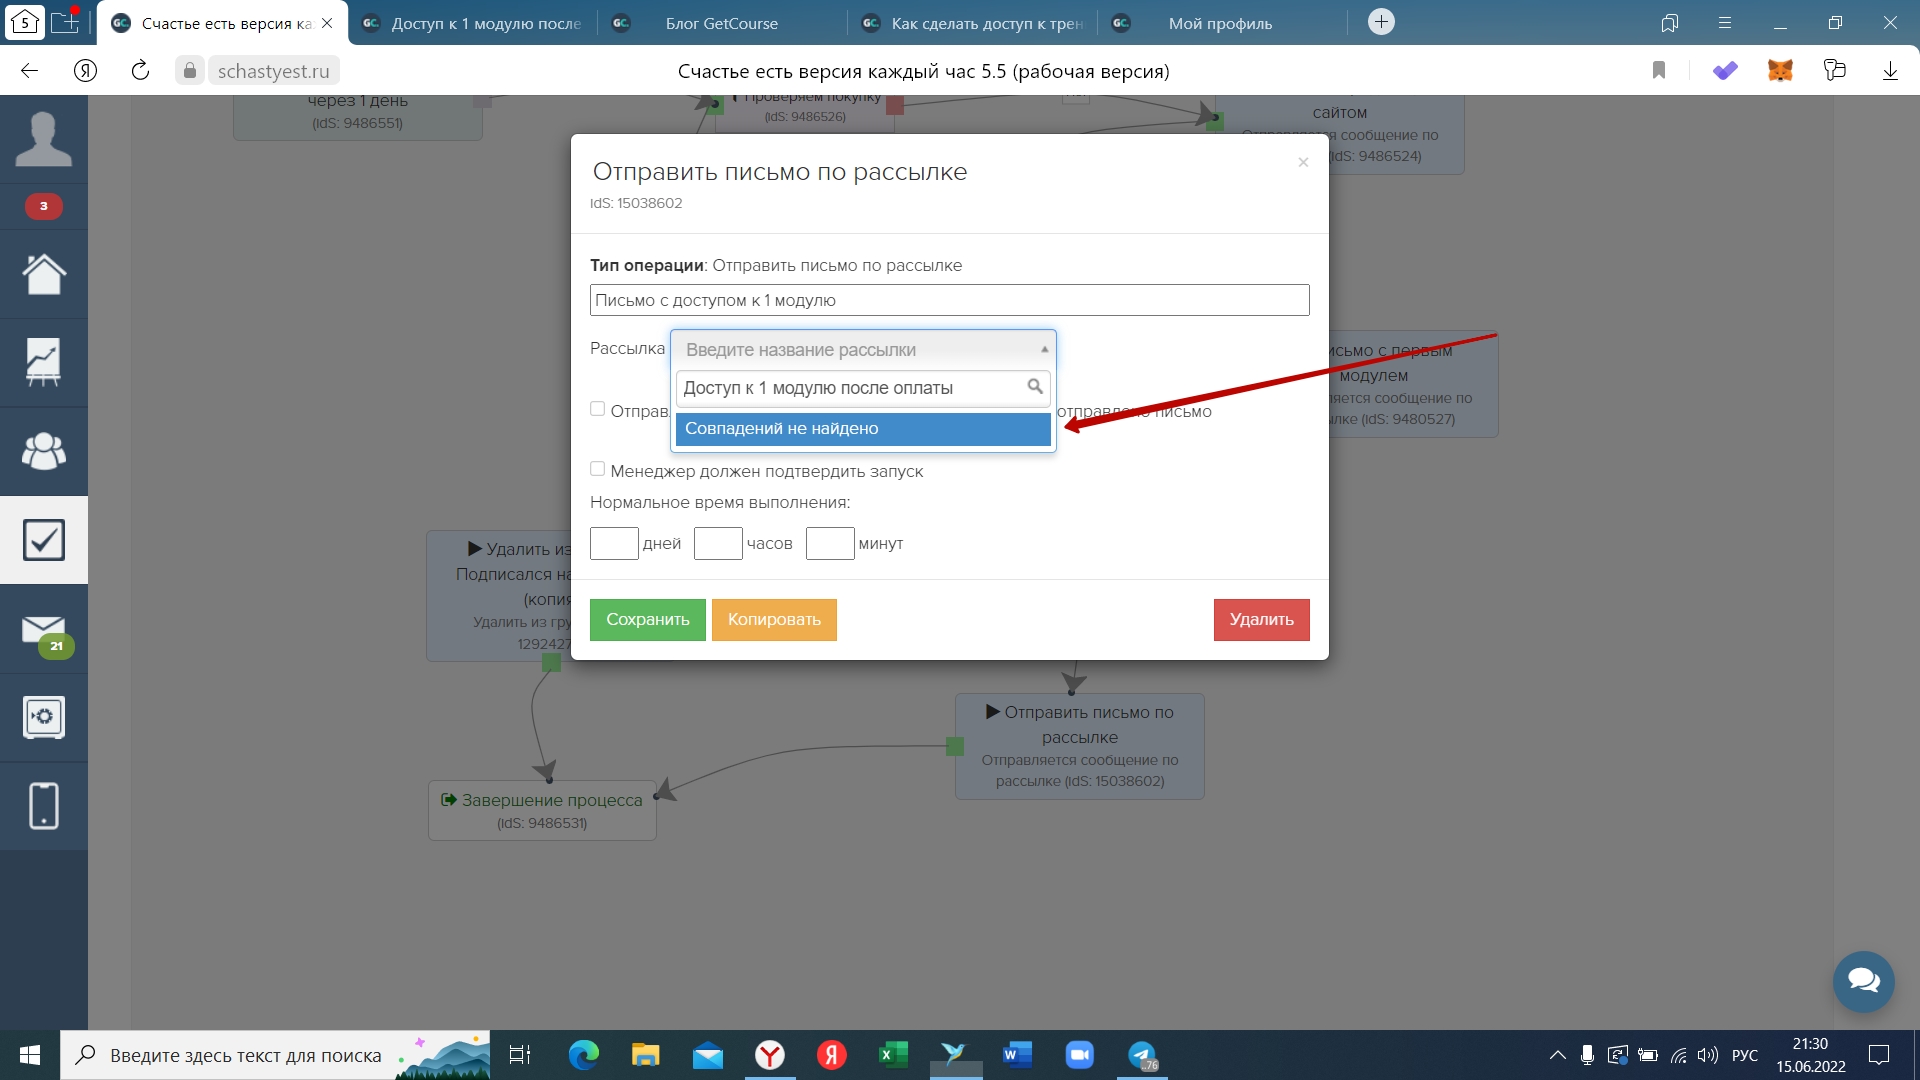Open the users group icon in sidebar
The image size is (1920, 1080).
pos(43,451)
